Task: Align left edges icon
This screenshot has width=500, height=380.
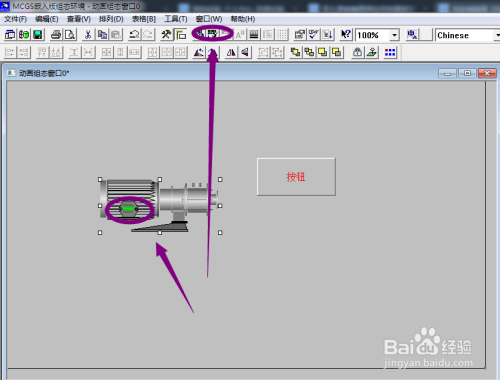Action: [x=10, y=52]
